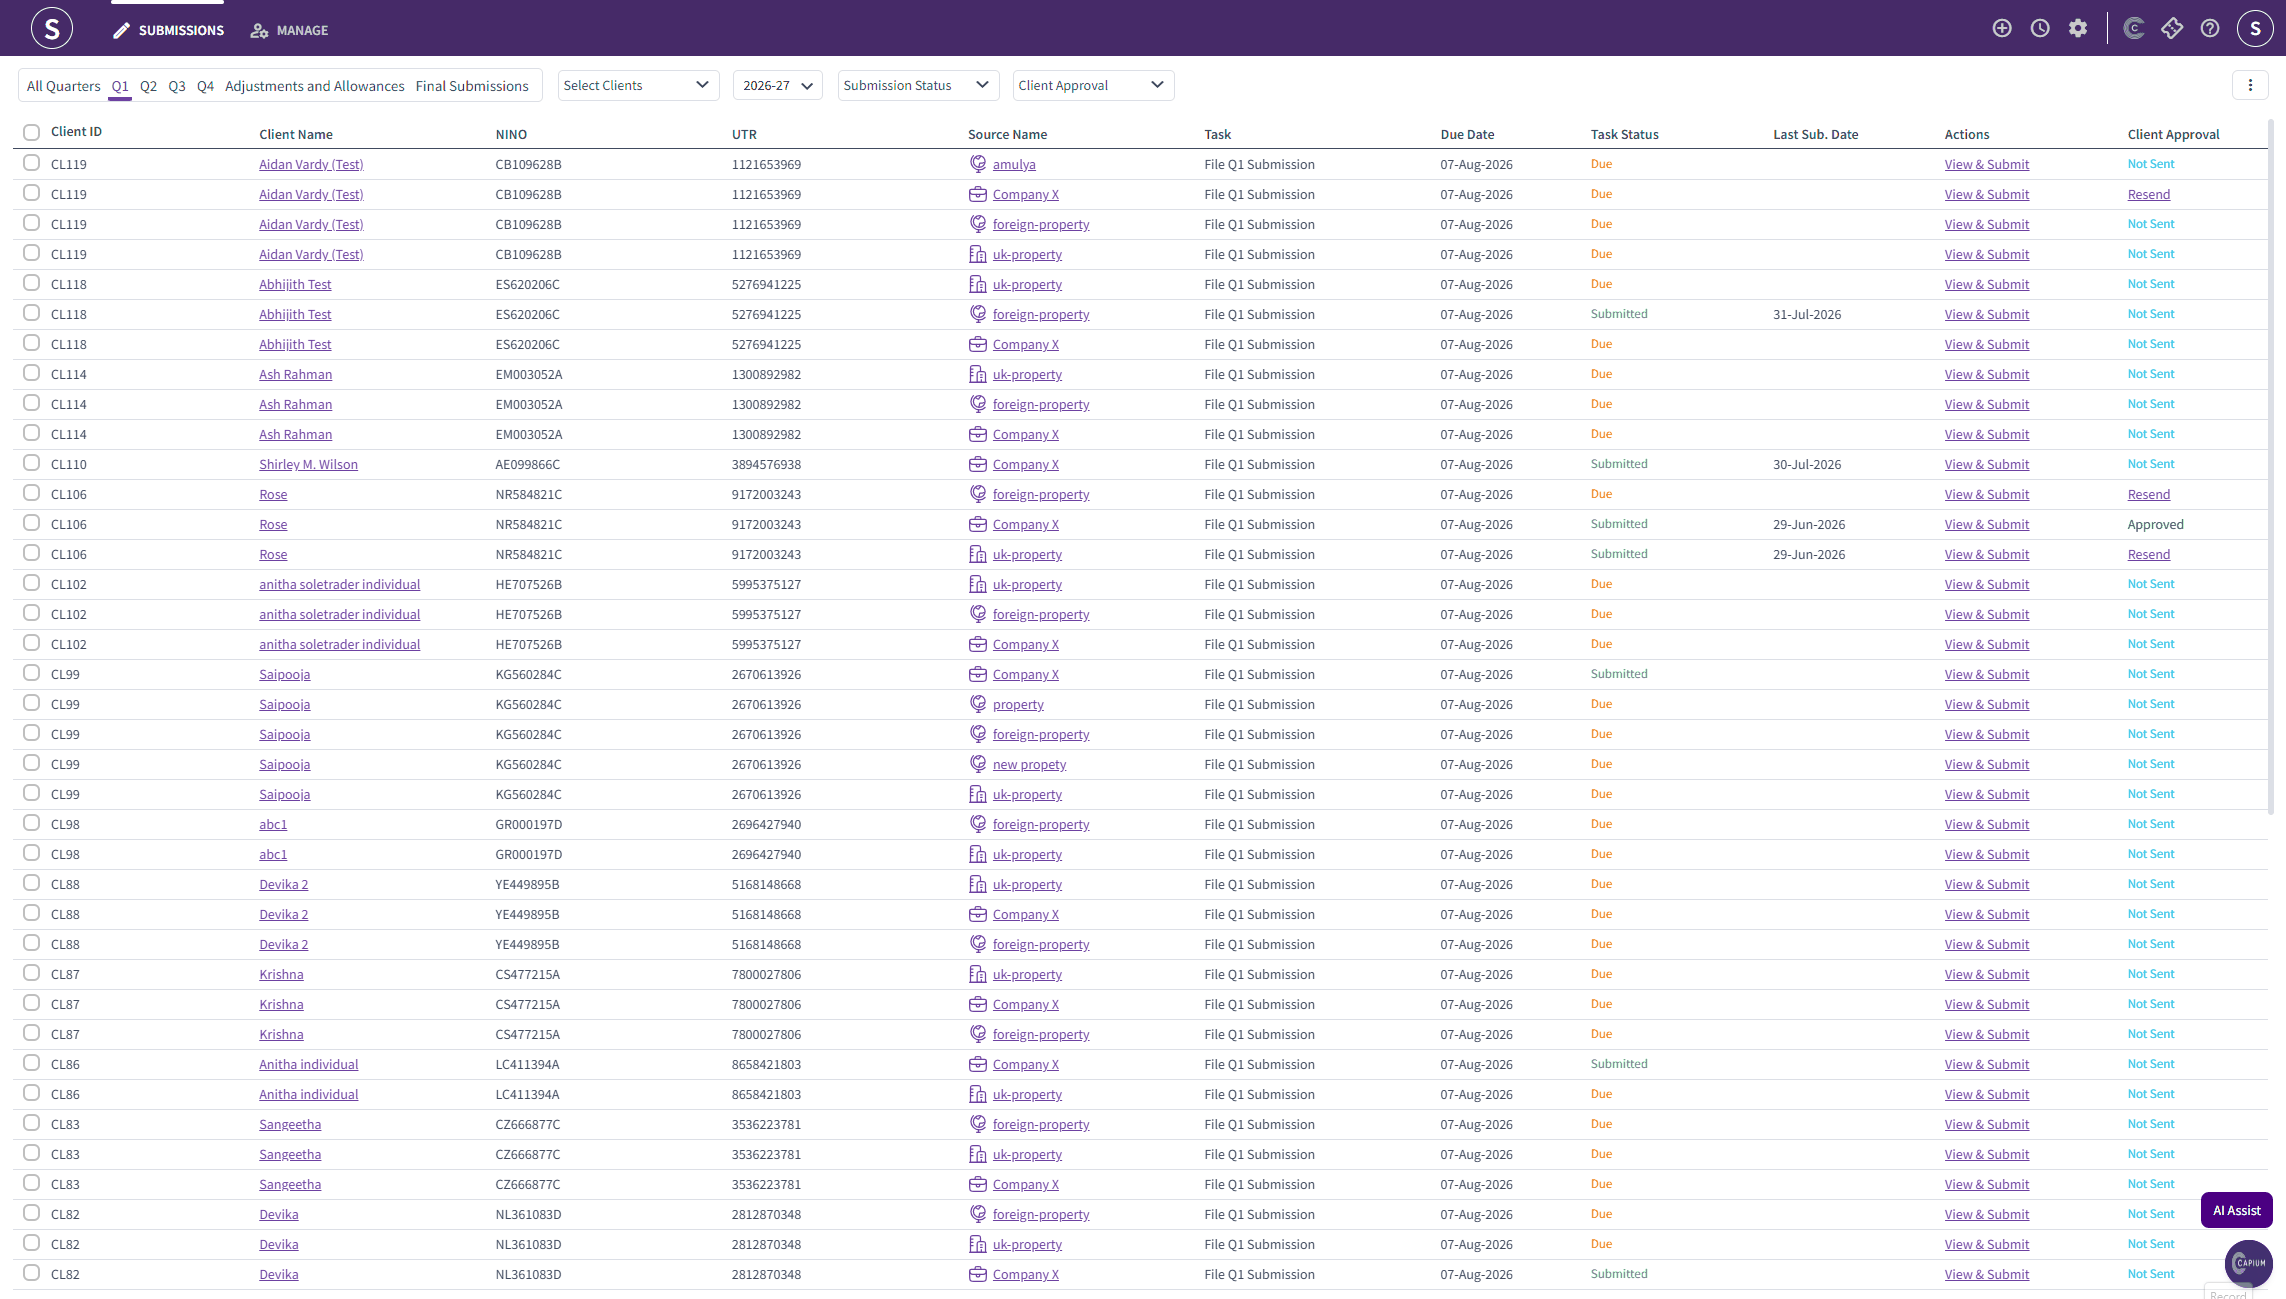
Task: Click the Capium C module icon
Action: pyautogui.click(x=2134, y=29)
